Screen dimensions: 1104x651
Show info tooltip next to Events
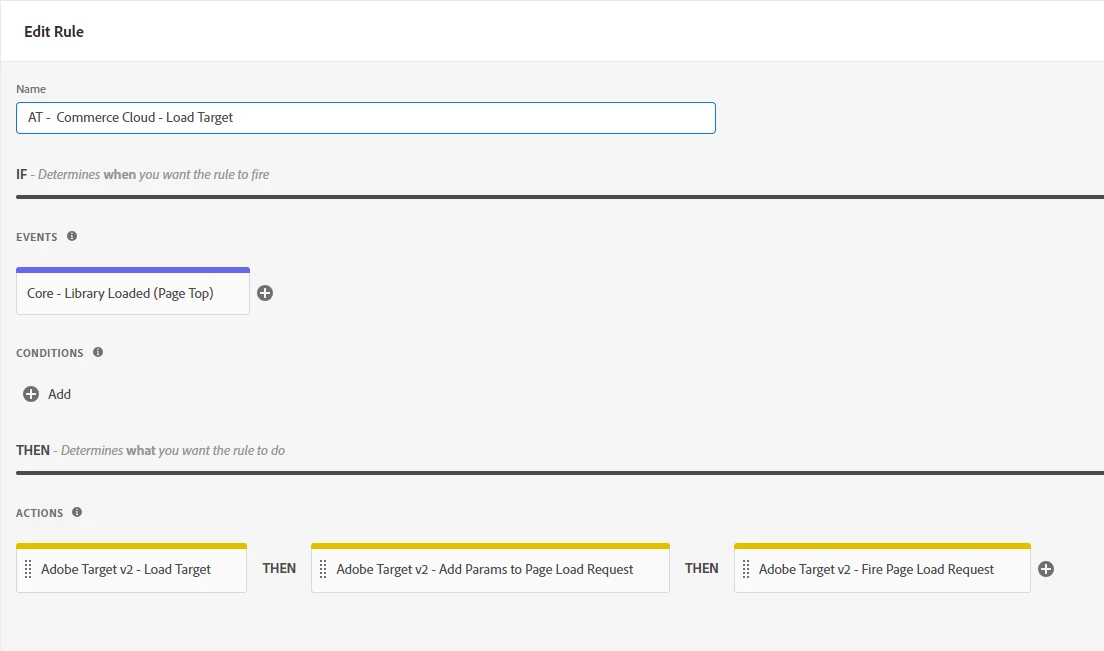[72, 236]
